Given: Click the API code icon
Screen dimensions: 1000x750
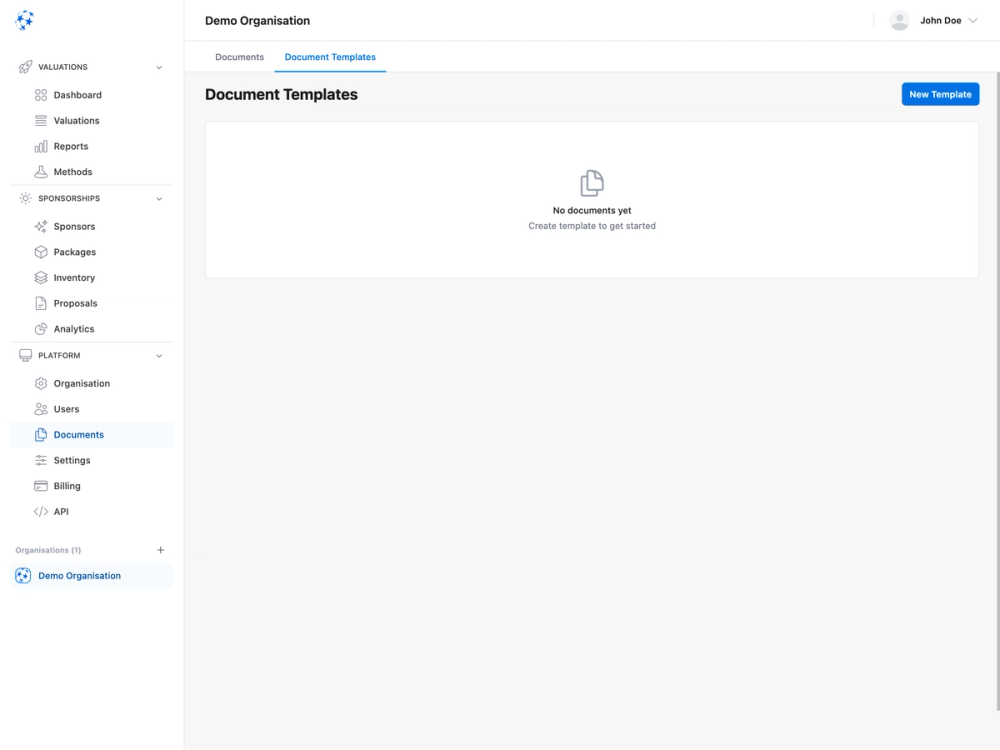Looking at the screenshot, I should [x=39, y=511].
